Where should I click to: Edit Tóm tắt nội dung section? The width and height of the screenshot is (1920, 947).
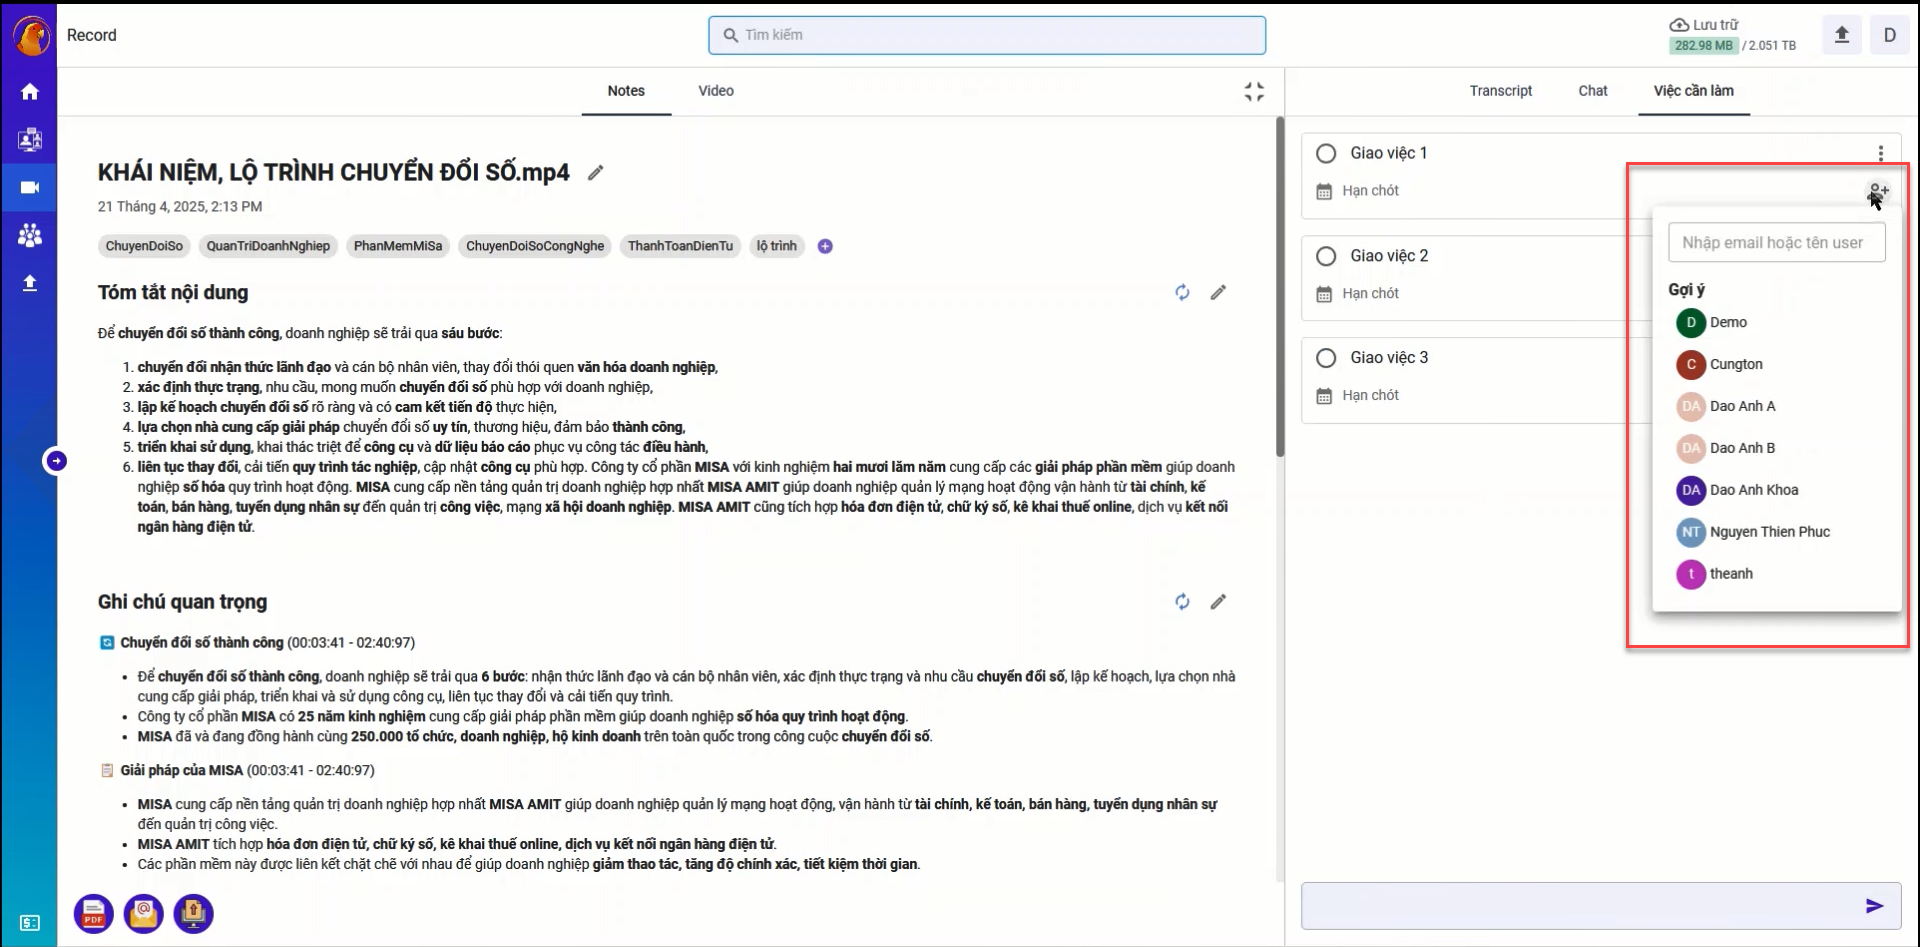point(1218,293)
